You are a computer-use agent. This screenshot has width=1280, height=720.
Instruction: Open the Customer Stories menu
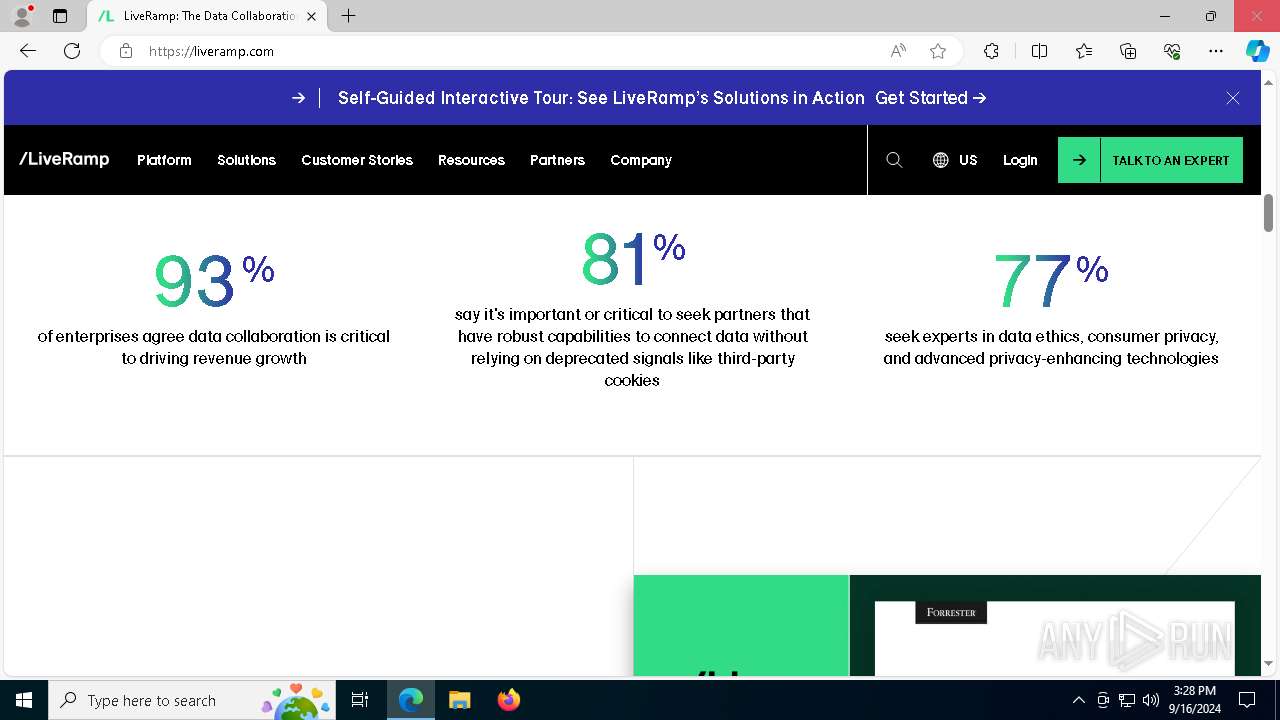click(x=357, y=160)
